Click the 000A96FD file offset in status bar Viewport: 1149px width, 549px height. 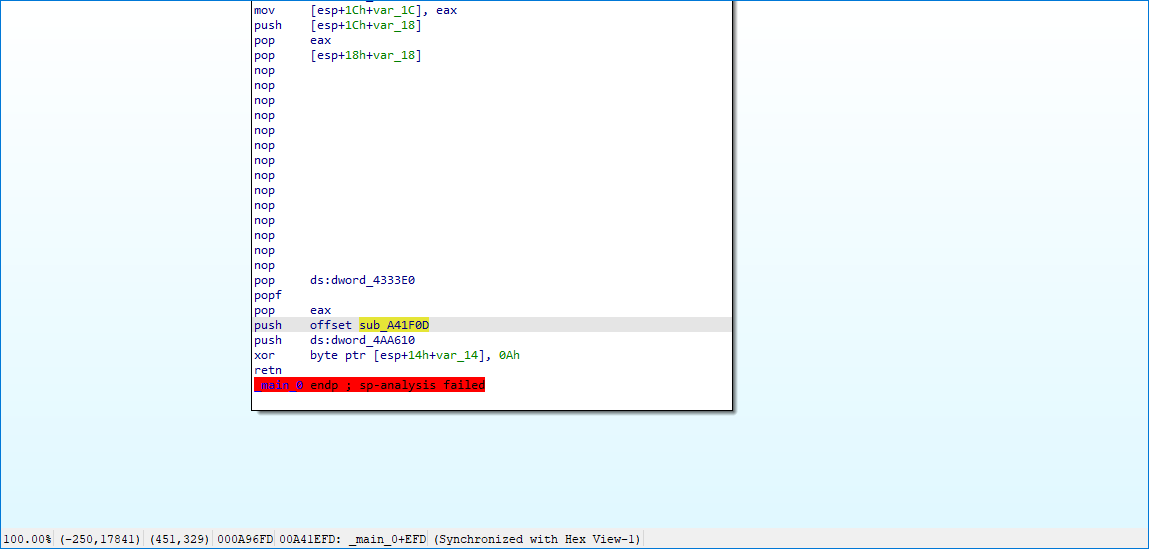point(245,539)
